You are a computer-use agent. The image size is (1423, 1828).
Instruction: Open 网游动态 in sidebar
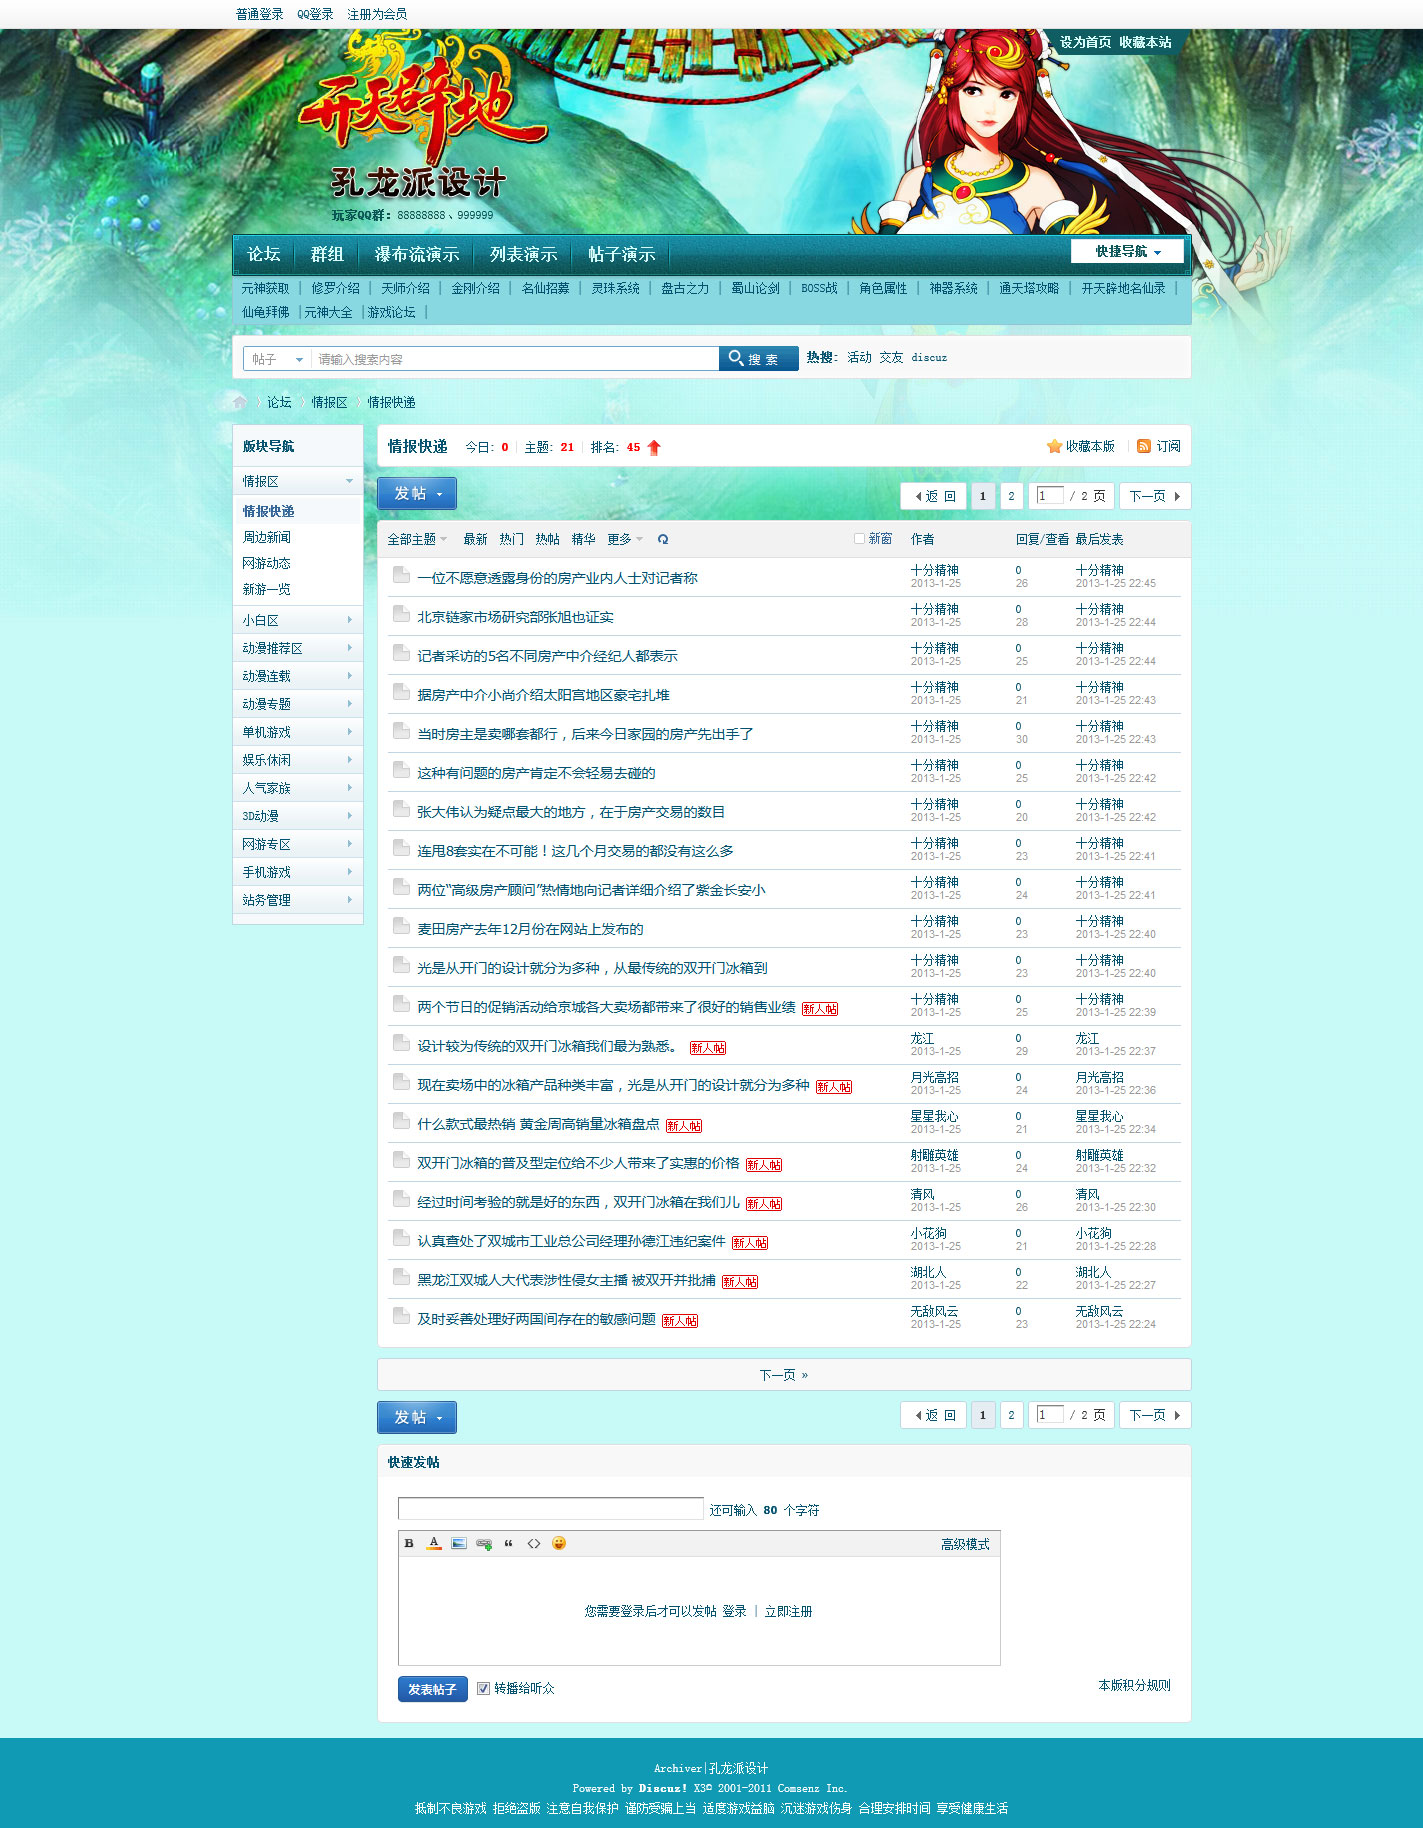pos(267,563)
